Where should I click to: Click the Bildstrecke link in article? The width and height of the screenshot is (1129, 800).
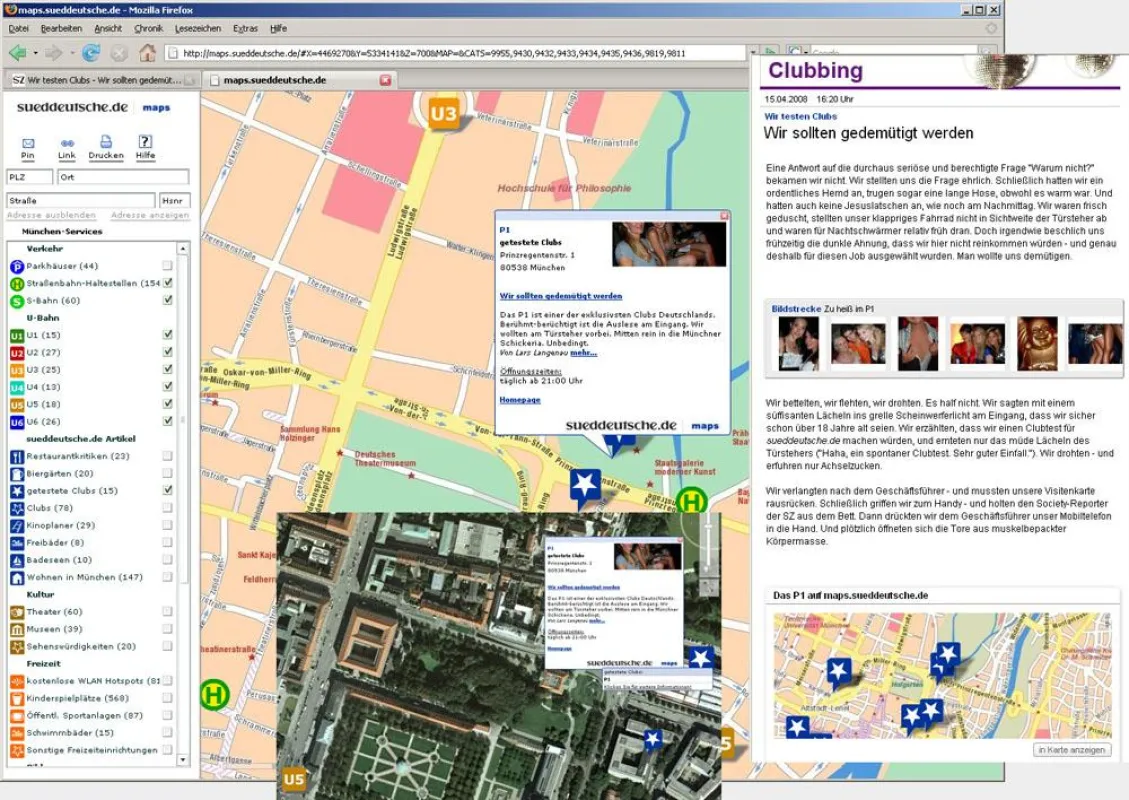tap(796, 309)
